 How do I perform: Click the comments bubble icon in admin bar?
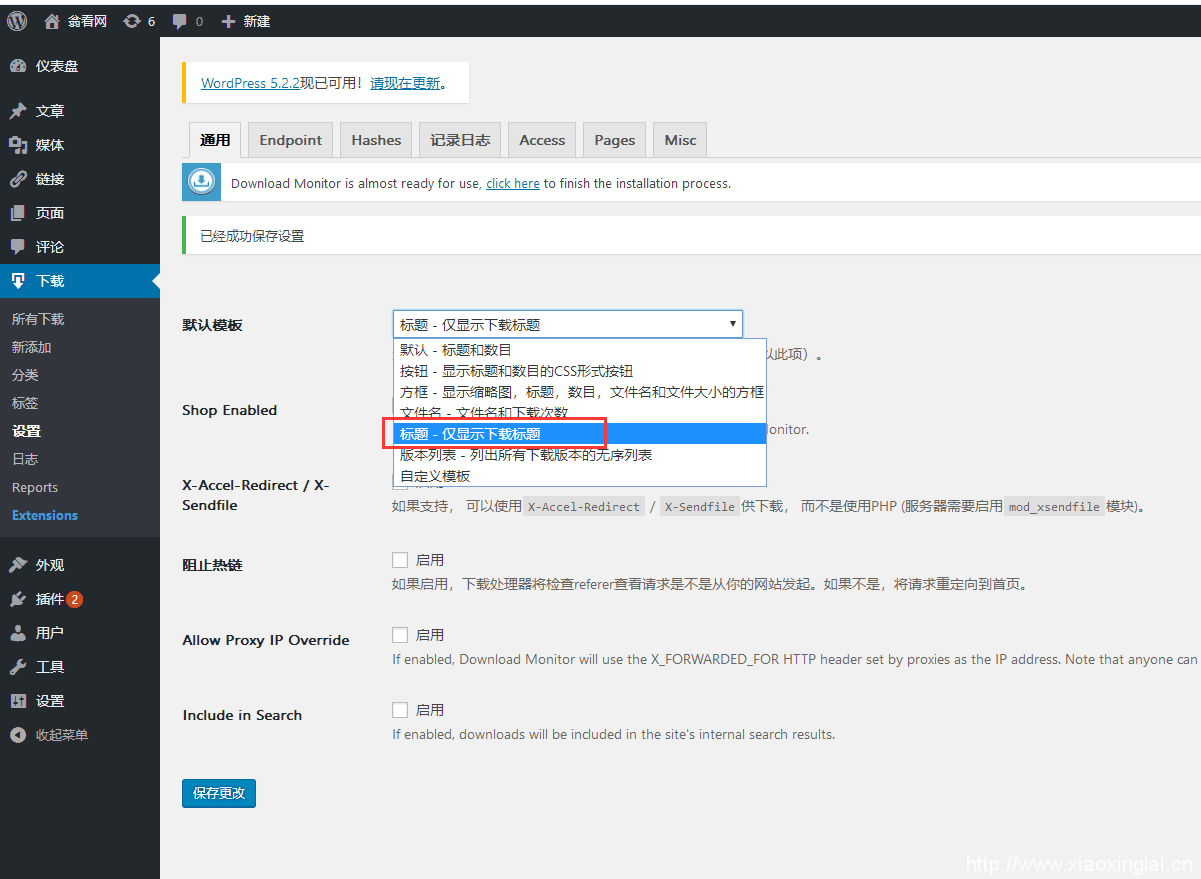tap(179, 21)
